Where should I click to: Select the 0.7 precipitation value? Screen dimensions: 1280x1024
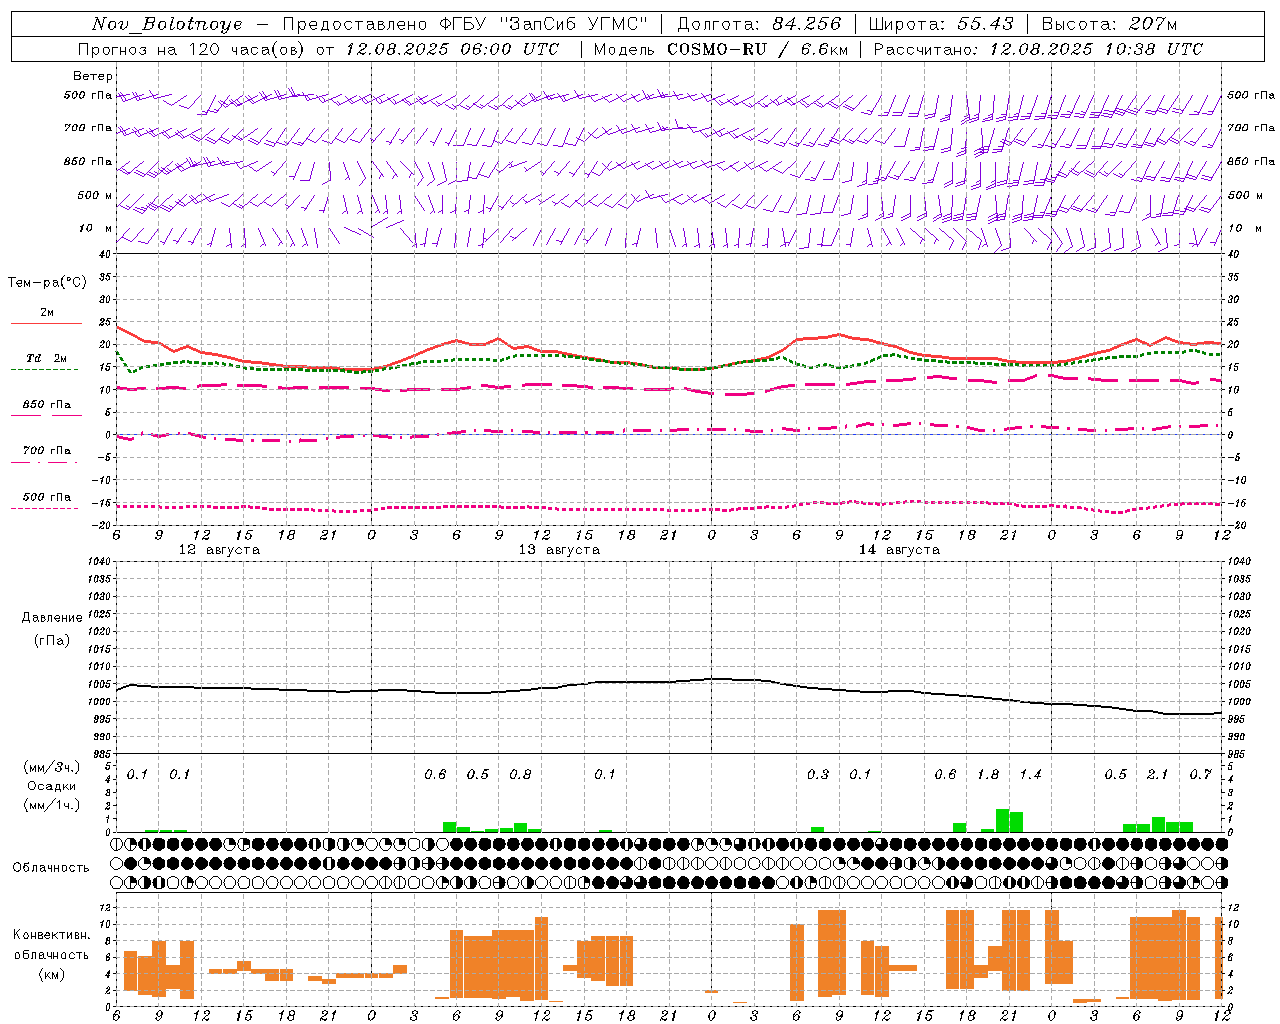click(1200, 774)
